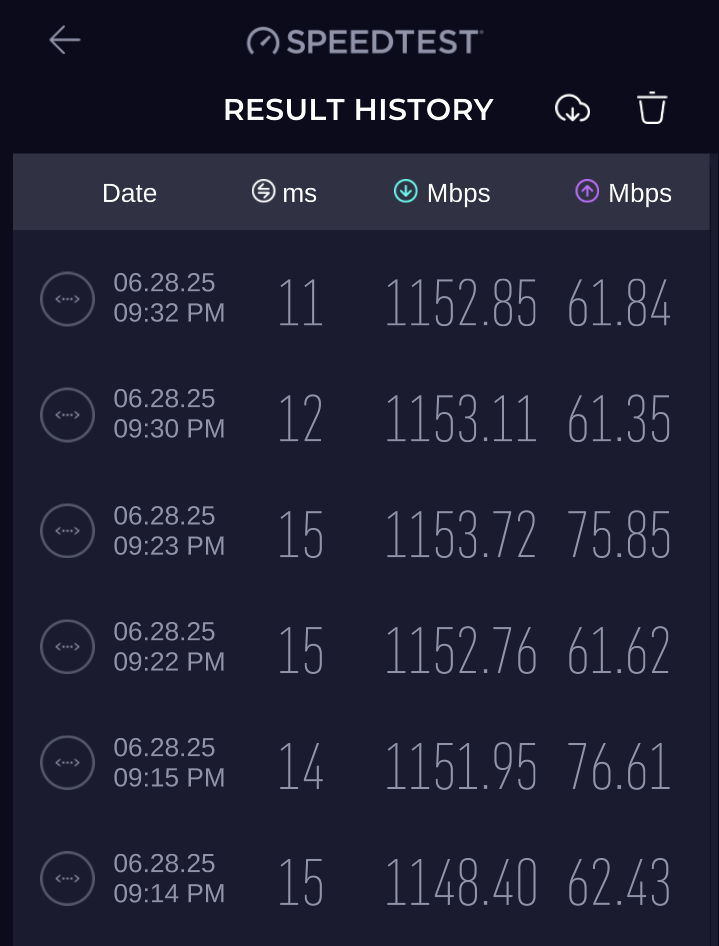Viewport: 719px width, 946px height.
Task: Sort by upload Mbps column header
Action: point(624,193)
